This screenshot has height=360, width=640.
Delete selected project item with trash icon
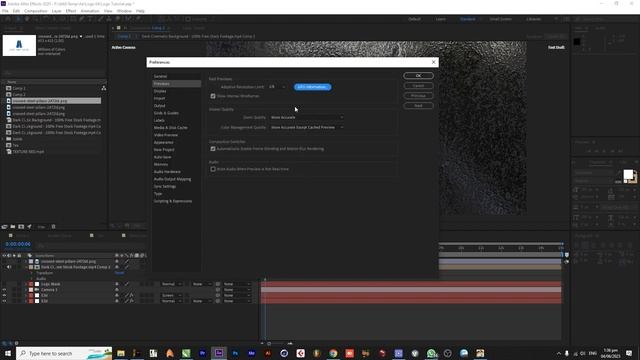[53, 227]
